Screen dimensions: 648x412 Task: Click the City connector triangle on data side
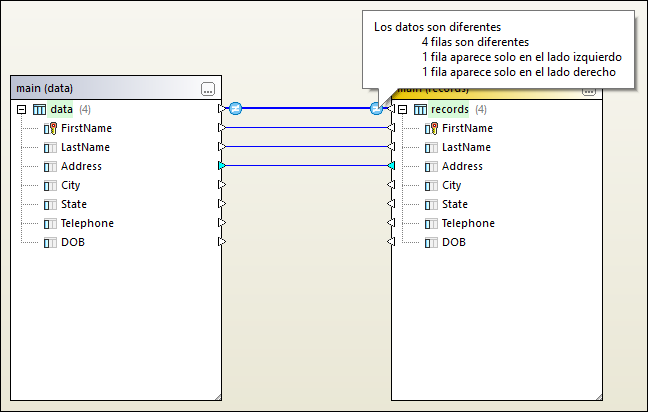pyautogui.click(x=222, y=185)
